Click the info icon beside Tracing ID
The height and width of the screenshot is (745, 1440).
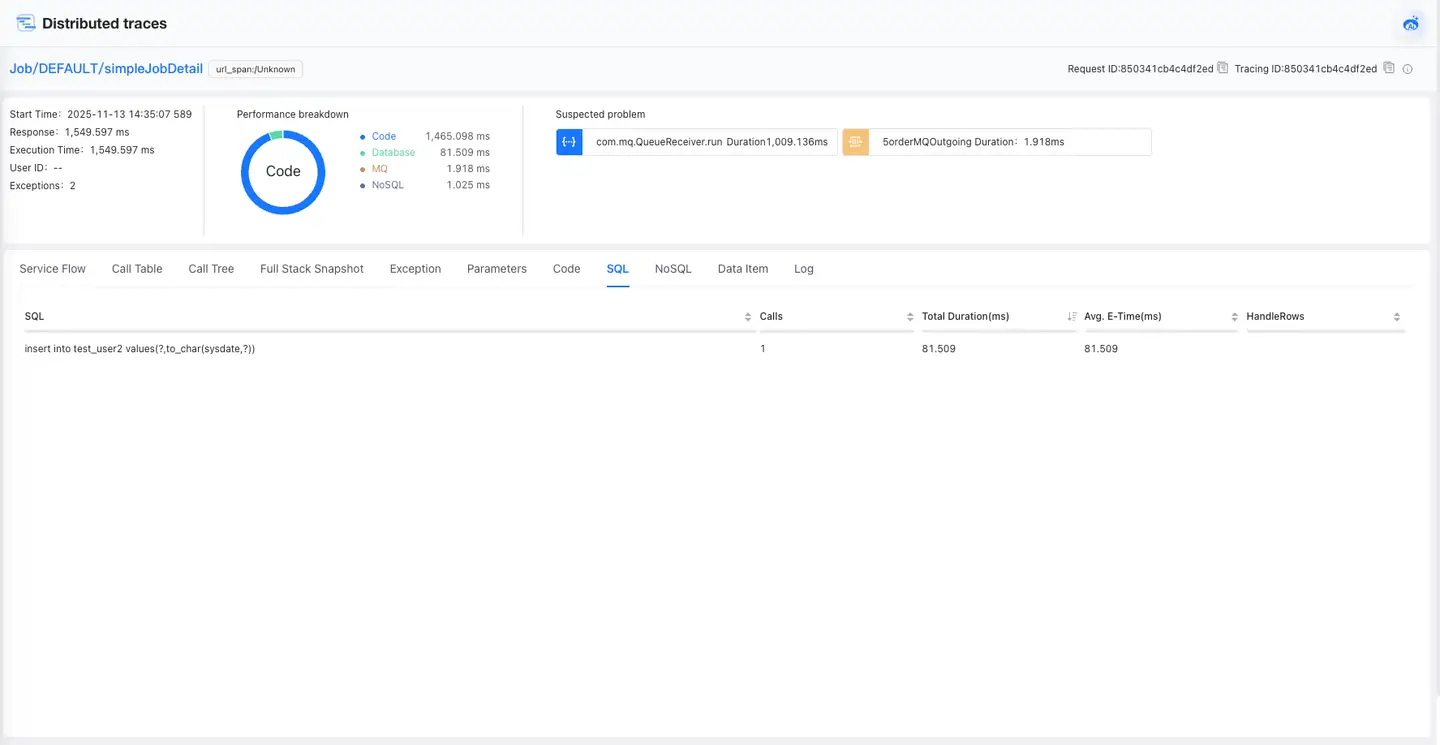[x=1408, y=69]
